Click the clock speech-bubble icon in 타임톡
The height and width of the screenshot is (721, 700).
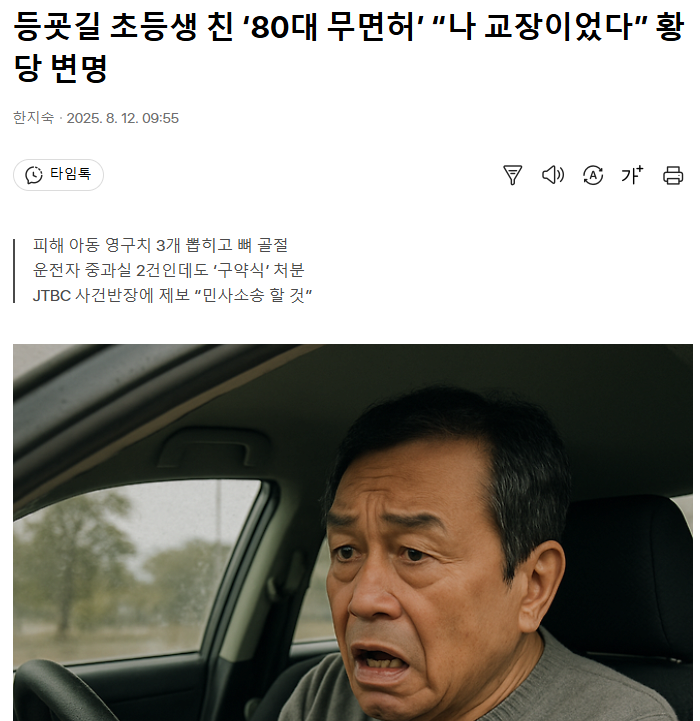(34, 175)
